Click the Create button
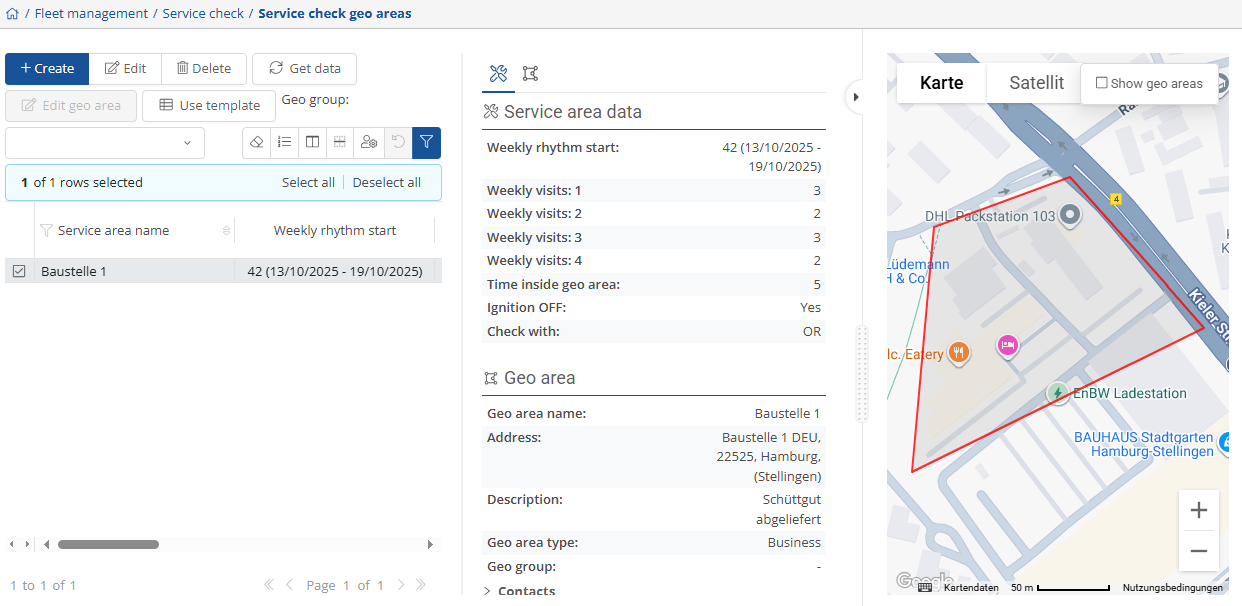This screenshot has width=1242, height=606. (x=47, y=69)
